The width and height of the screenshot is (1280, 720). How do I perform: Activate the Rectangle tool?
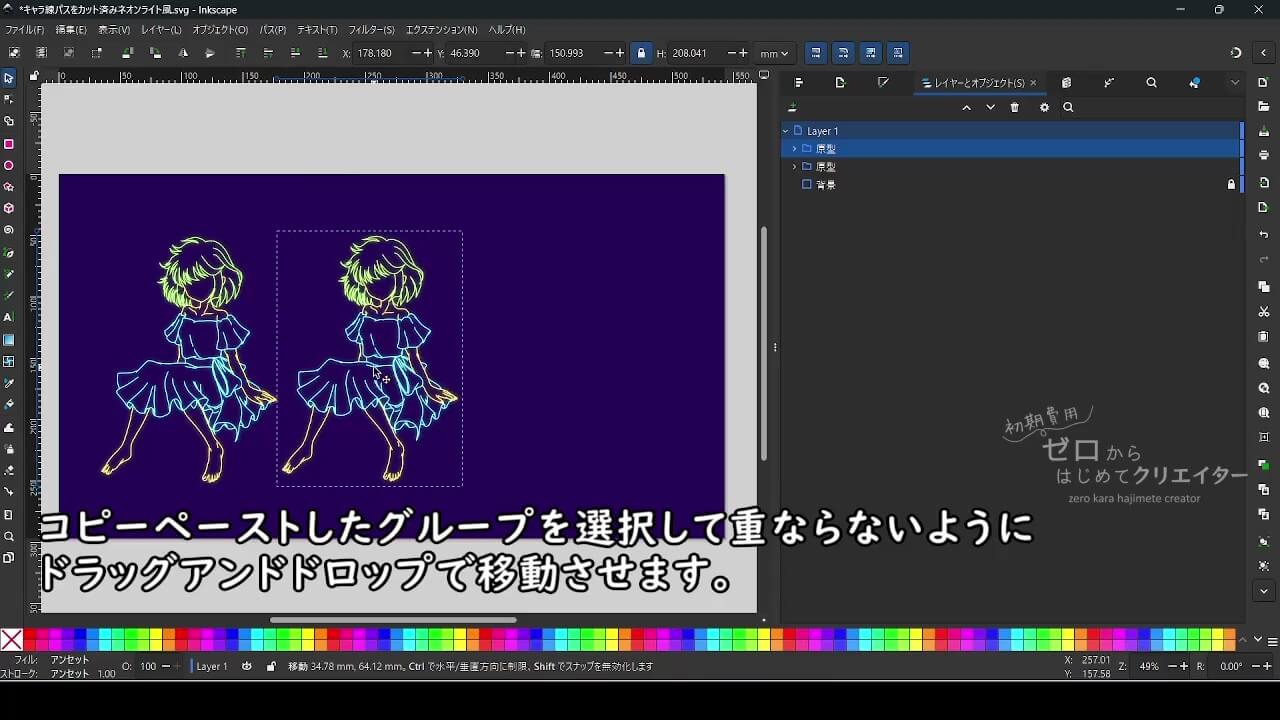[x=10, y=142]
